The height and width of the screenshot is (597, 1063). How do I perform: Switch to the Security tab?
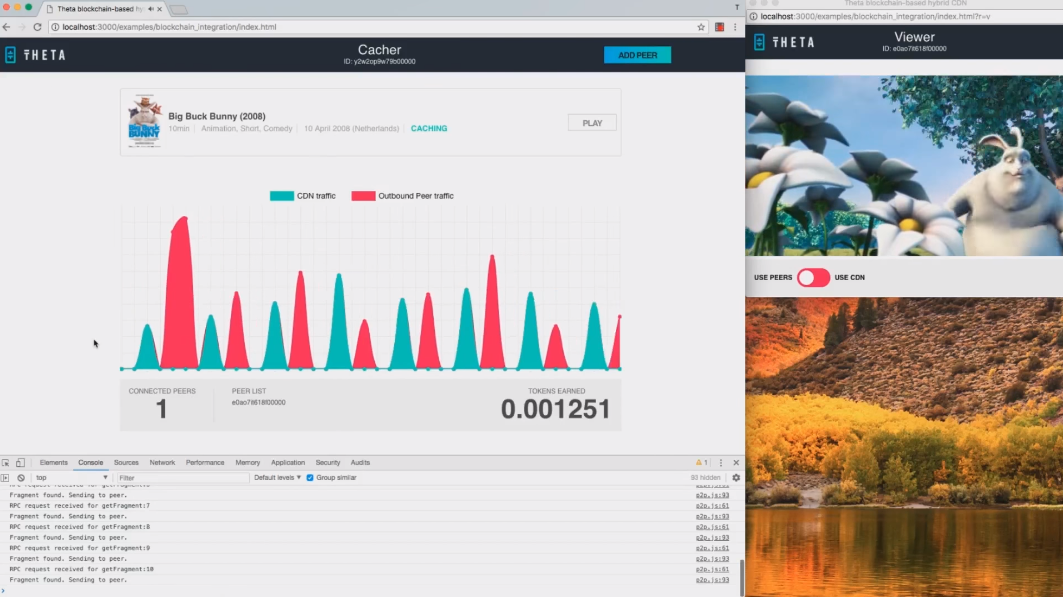(327, 463)
